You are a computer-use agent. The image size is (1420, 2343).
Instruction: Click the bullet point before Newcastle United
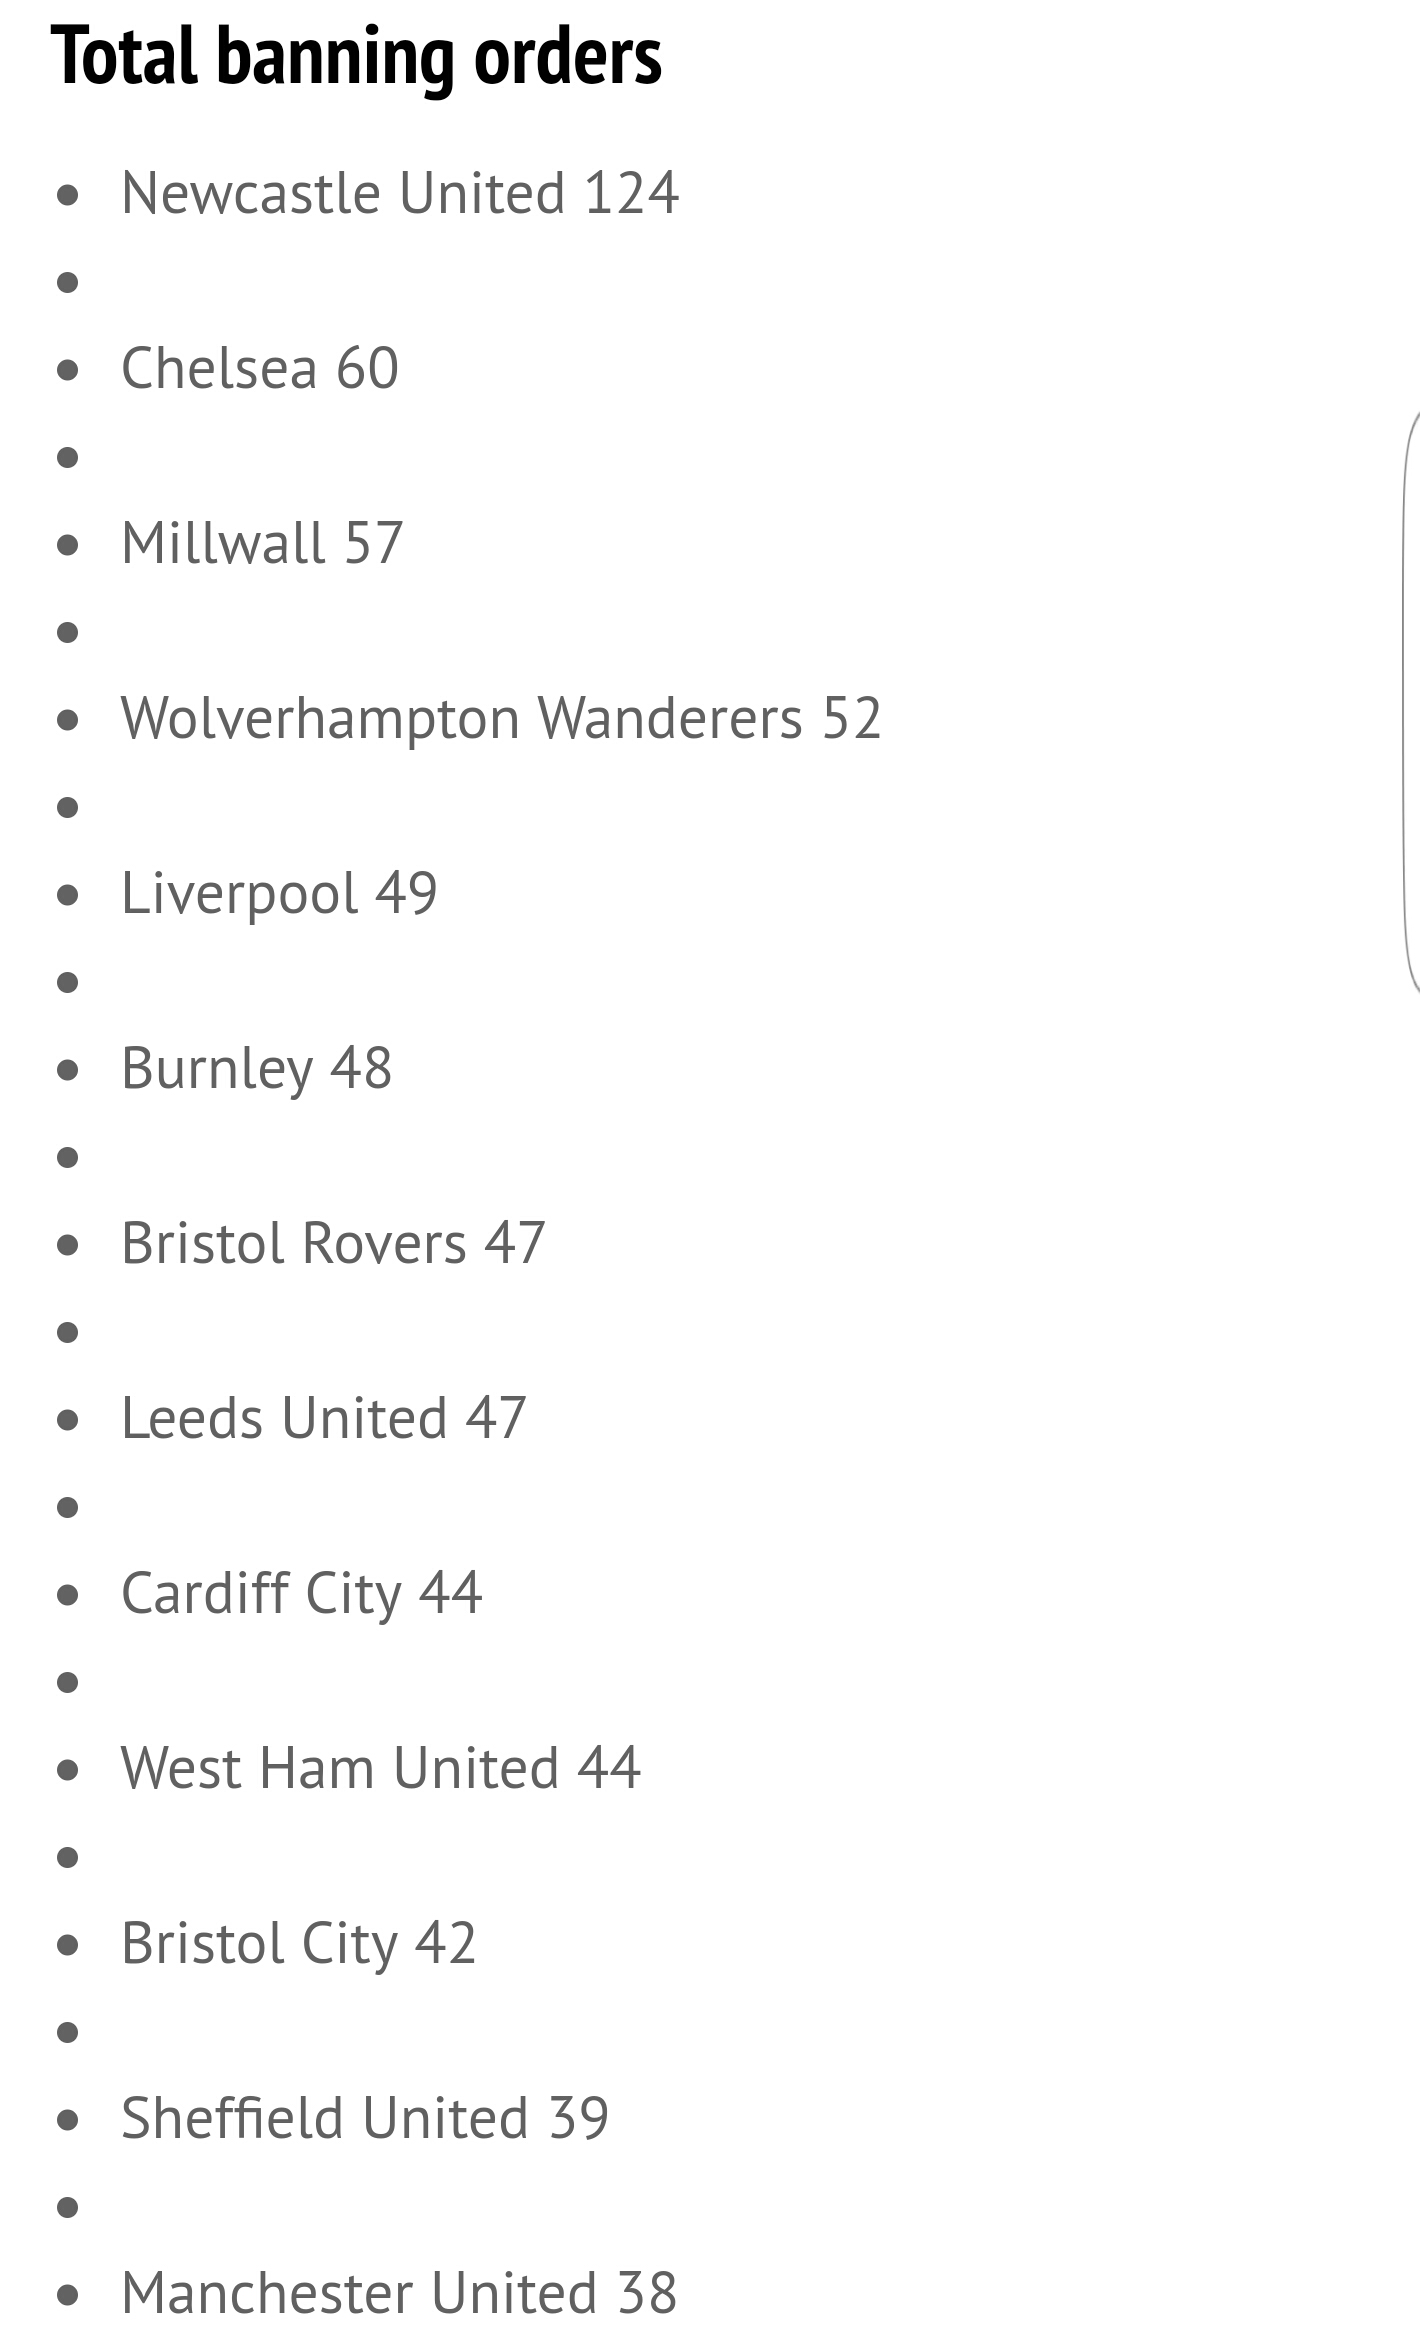tap(68, 194)
